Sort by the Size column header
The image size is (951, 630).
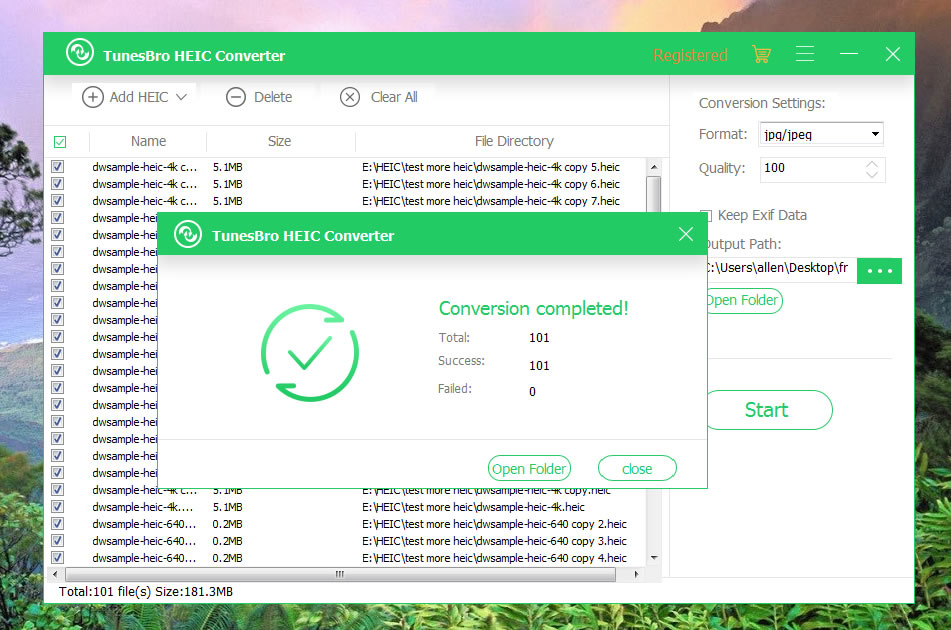pyautogui.click(x=280, y=141)
